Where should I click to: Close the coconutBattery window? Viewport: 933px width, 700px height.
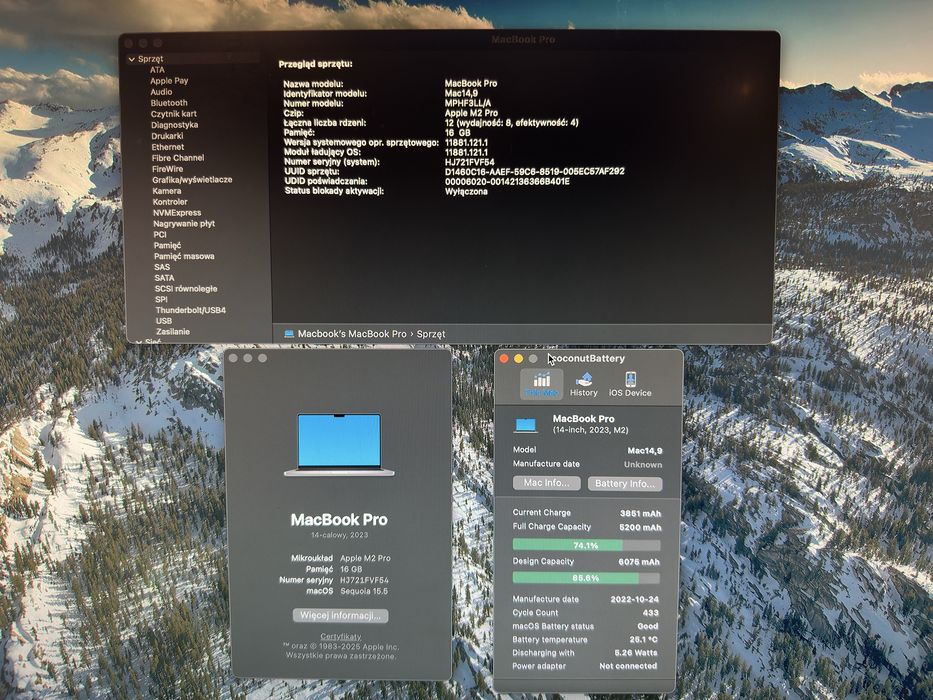(x=504, y=358)
